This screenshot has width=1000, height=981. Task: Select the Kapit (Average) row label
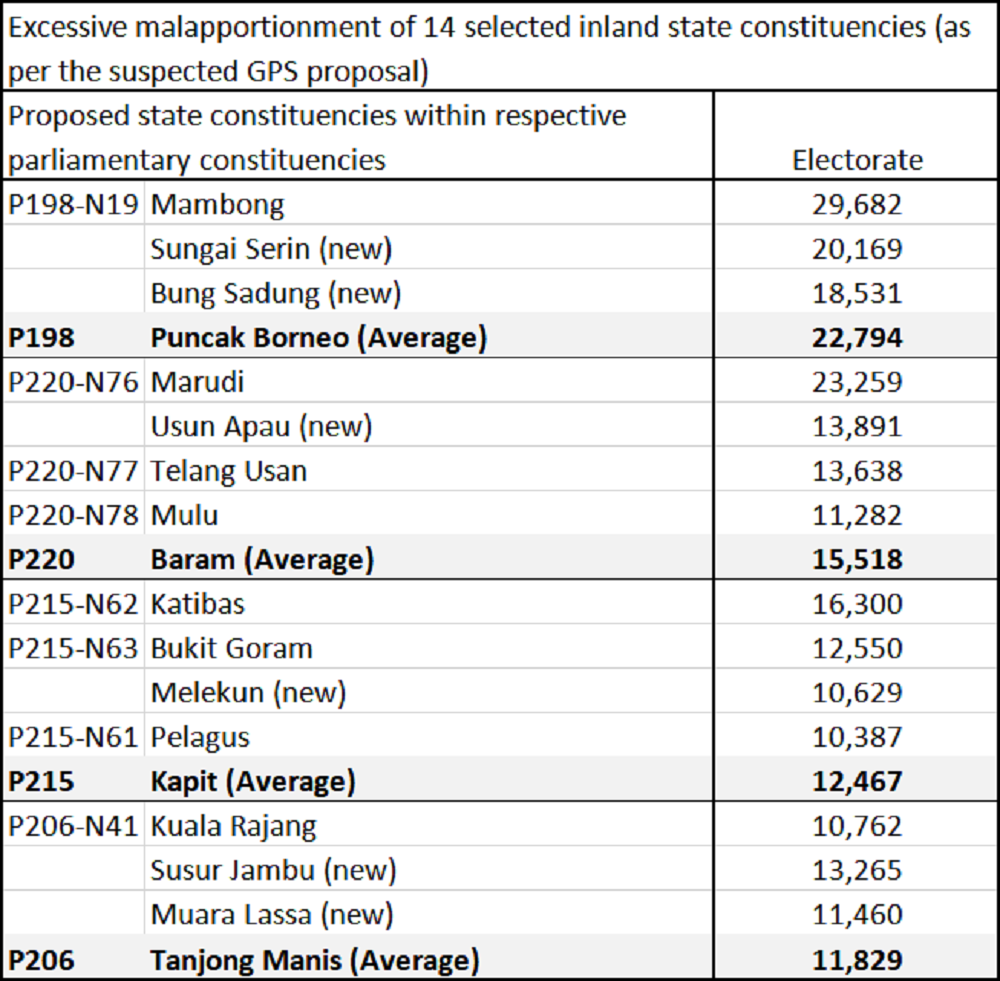coord(252,782)
